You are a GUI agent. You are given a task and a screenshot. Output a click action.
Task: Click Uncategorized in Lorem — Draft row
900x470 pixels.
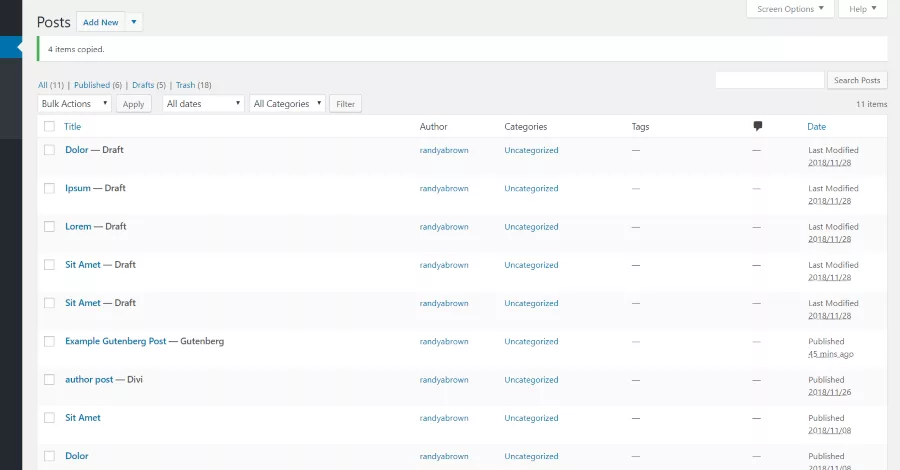point(531,227)
